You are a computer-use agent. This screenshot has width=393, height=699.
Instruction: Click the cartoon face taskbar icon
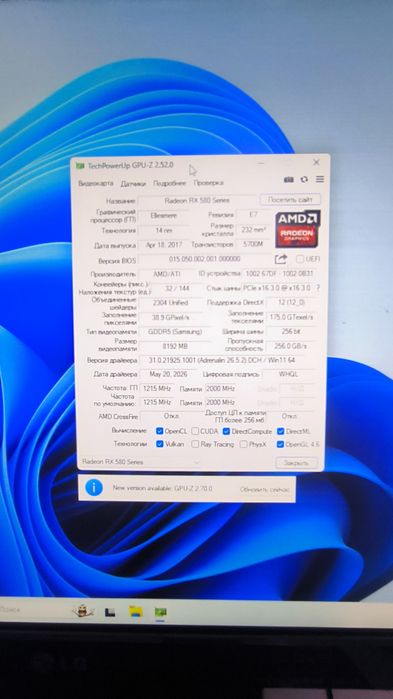pyautogui.click(x=83, y=611)
